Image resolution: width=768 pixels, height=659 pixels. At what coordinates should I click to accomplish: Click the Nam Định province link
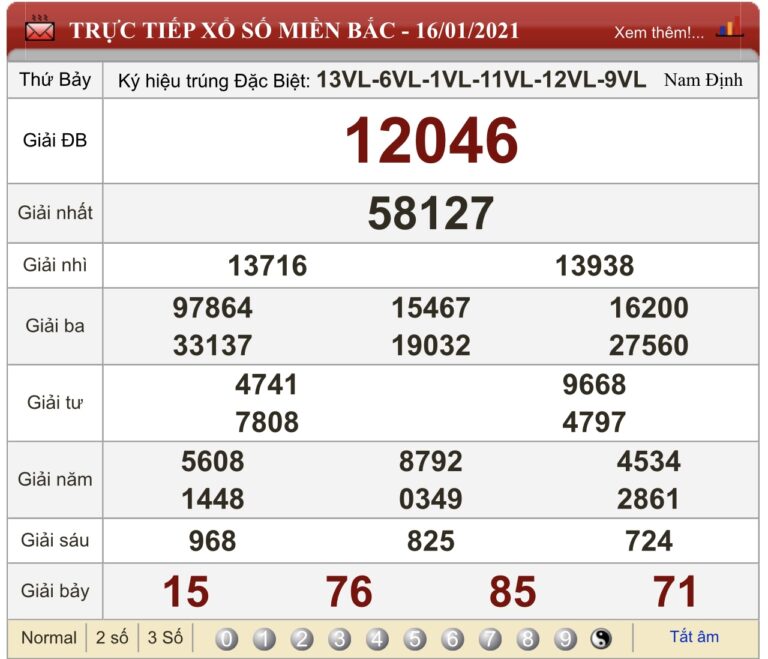(703, 80)
